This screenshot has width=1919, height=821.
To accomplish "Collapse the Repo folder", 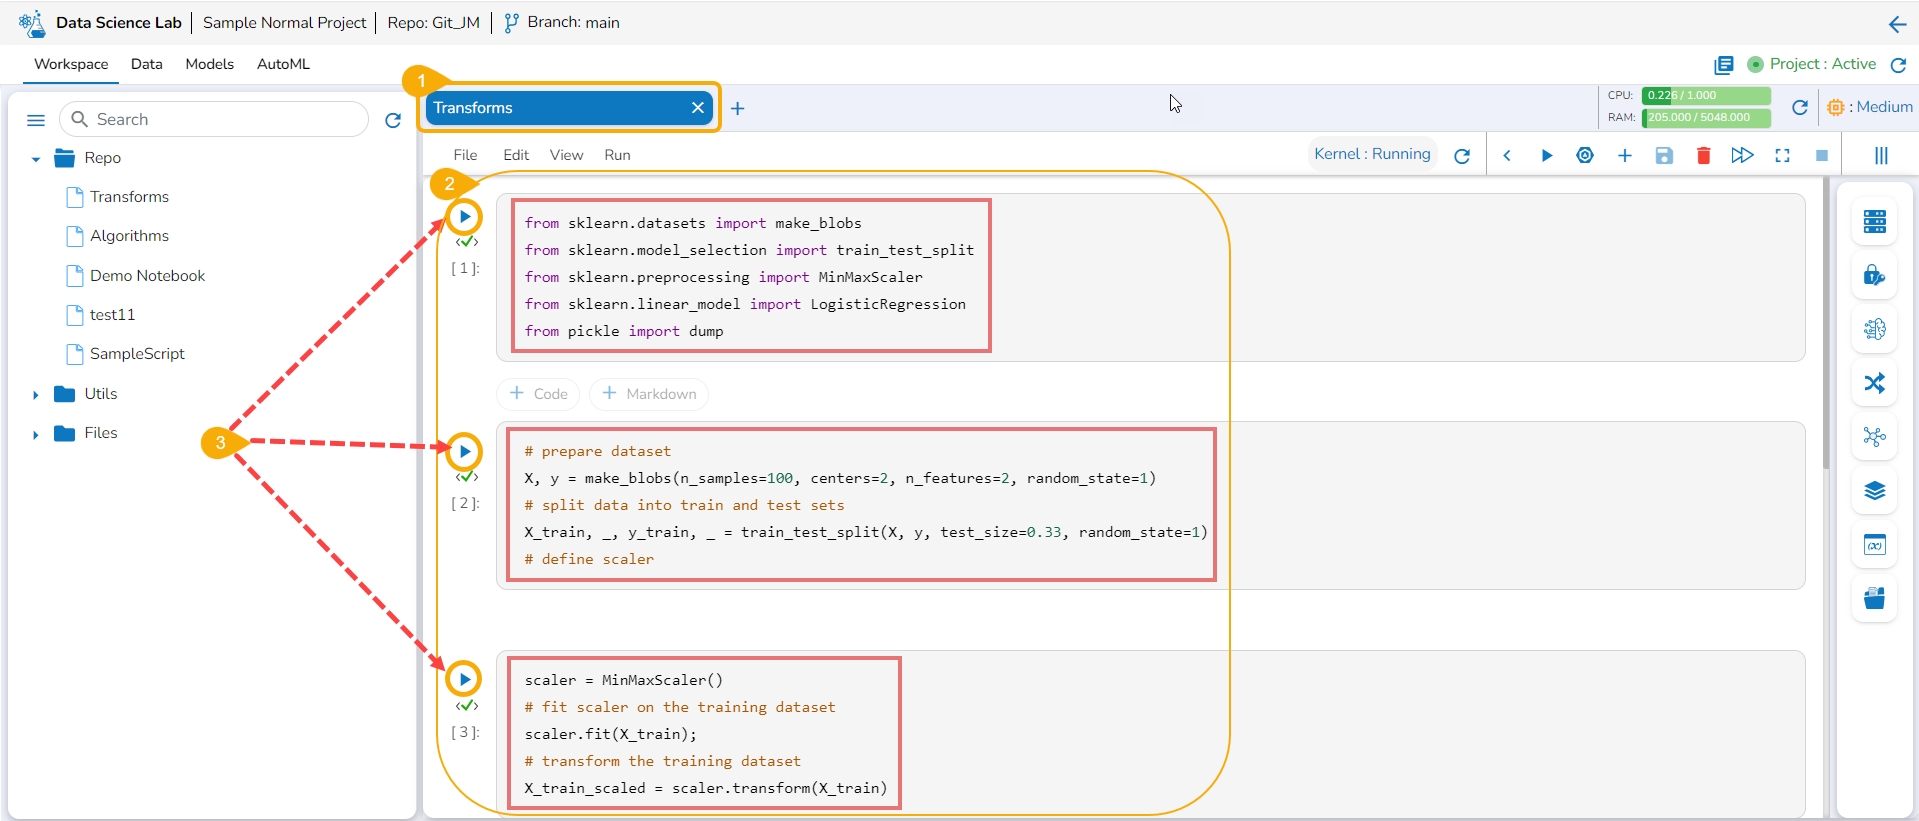I will (36, 159).
